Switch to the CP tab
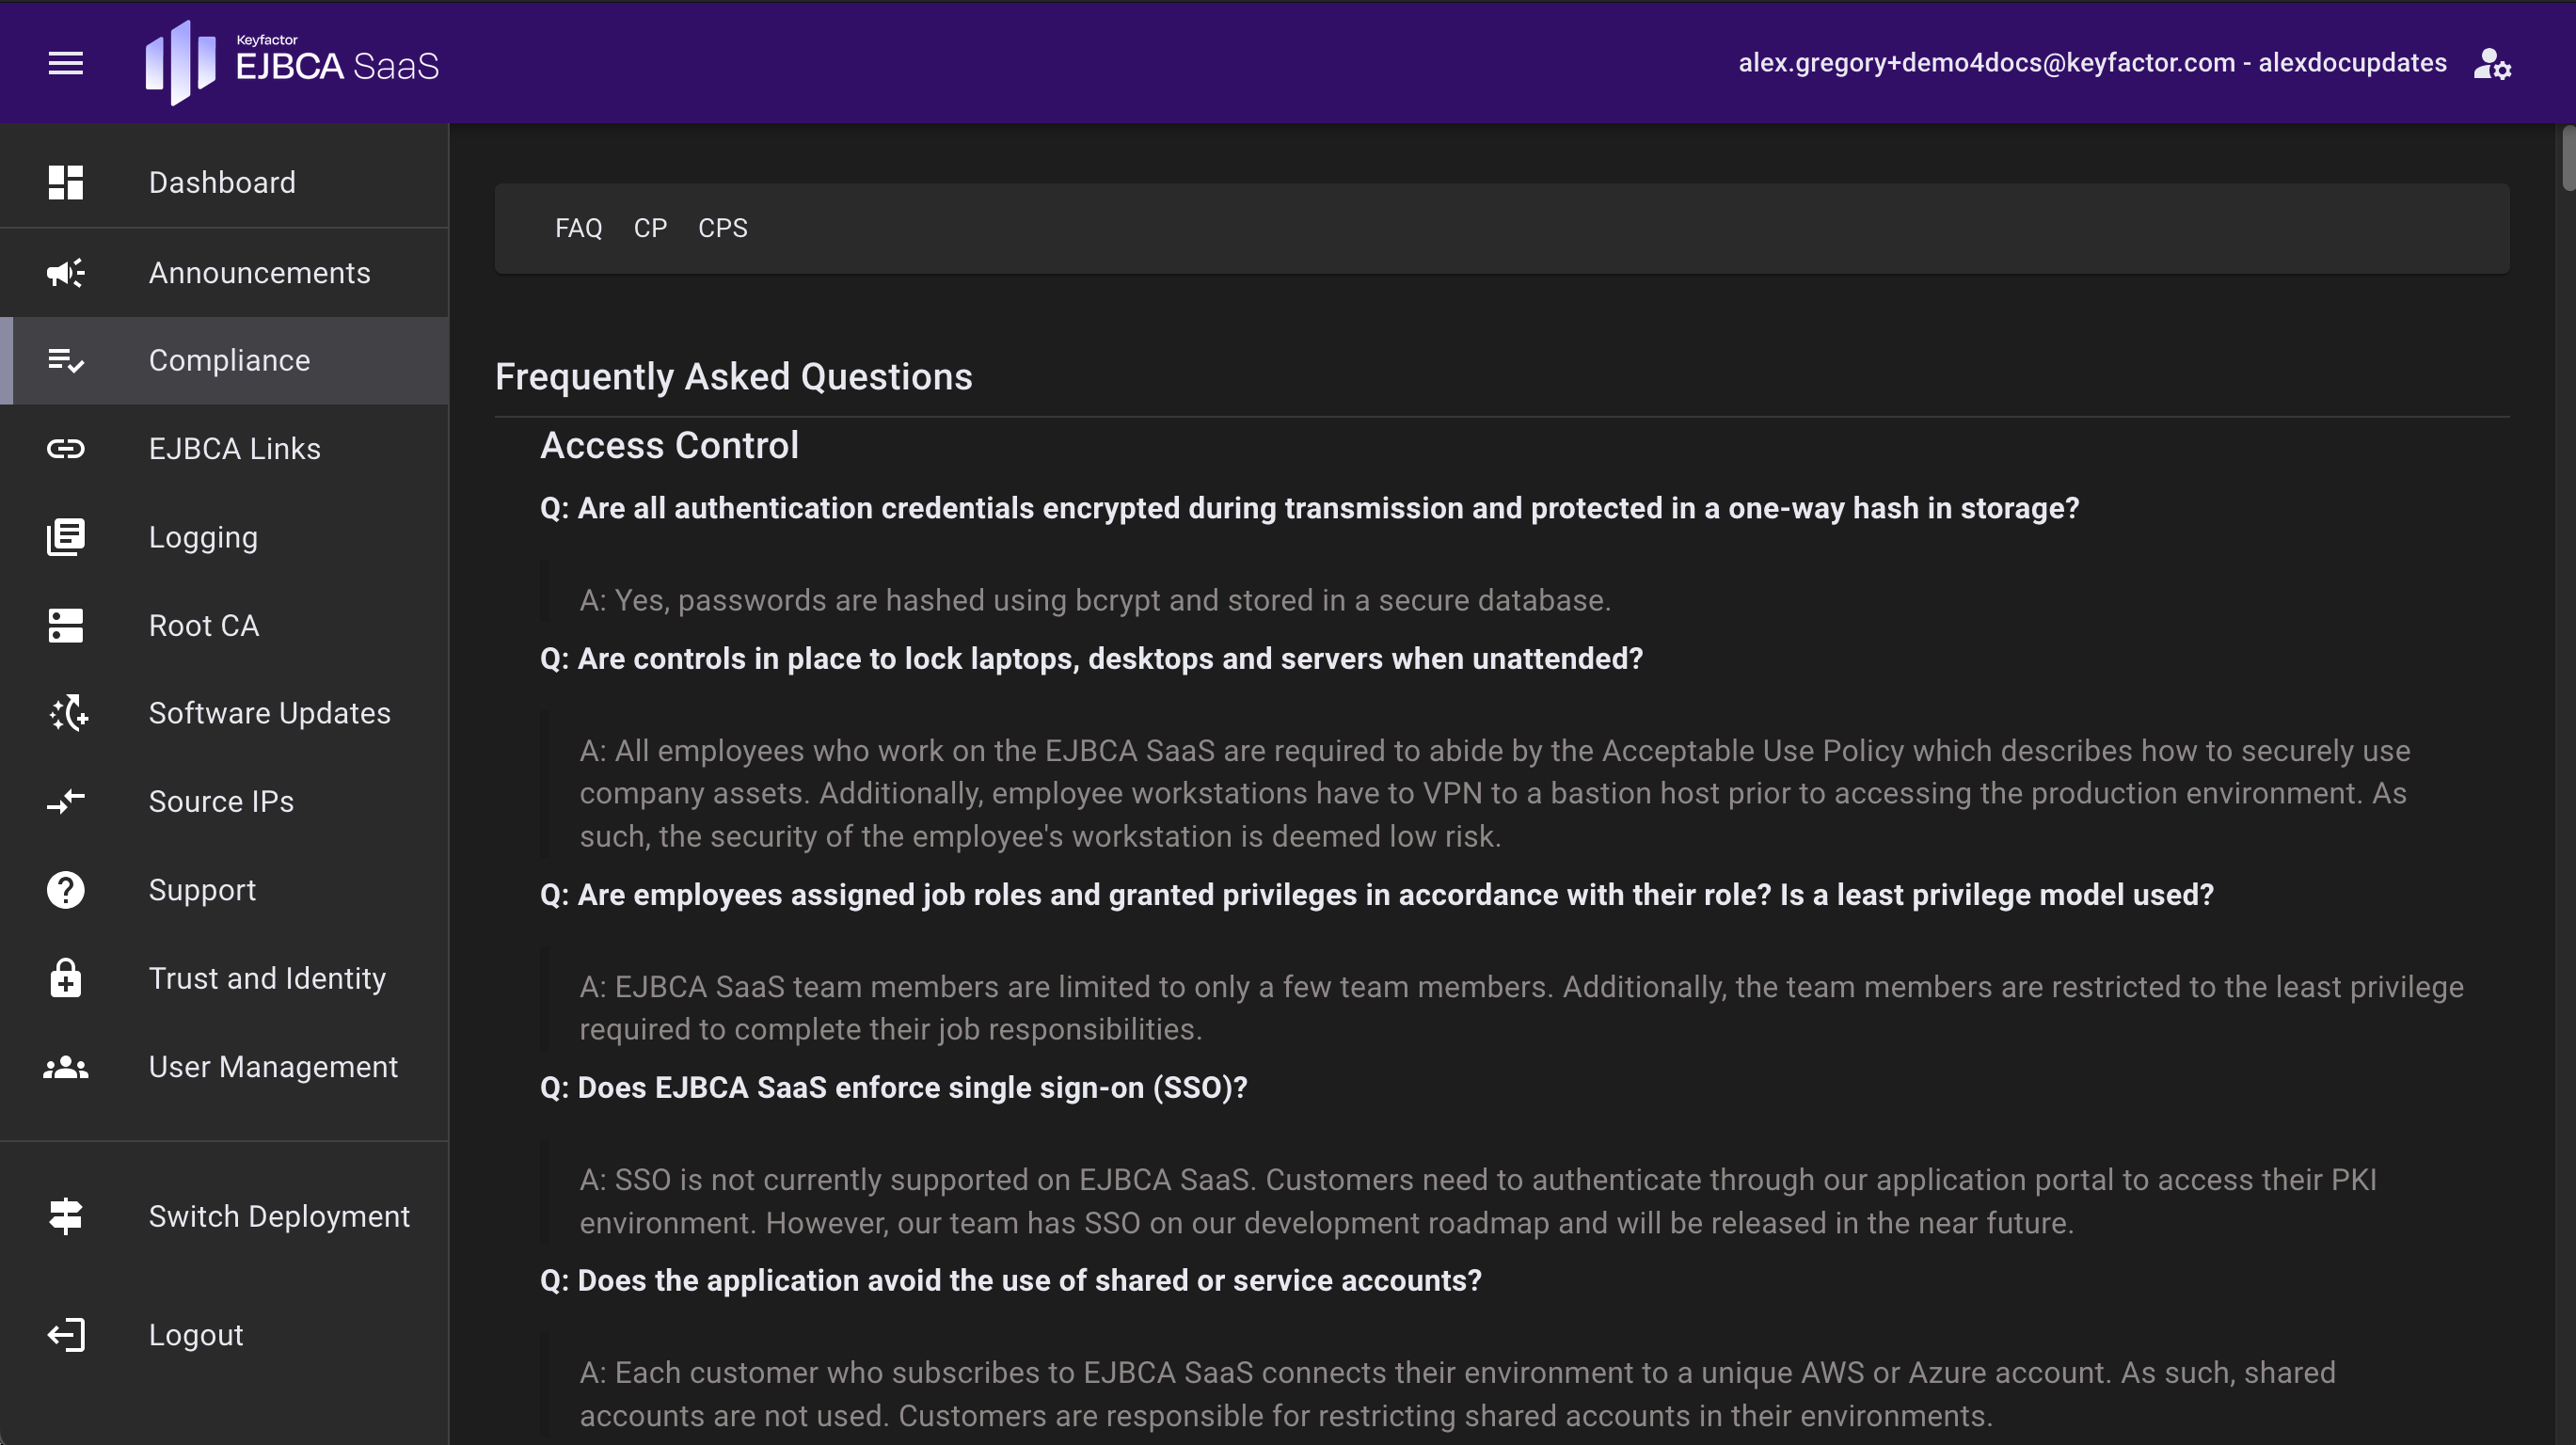Image resolution: width=2576 pixels, height=1445 pixels. pyautogui.click(x=650, y=228)
